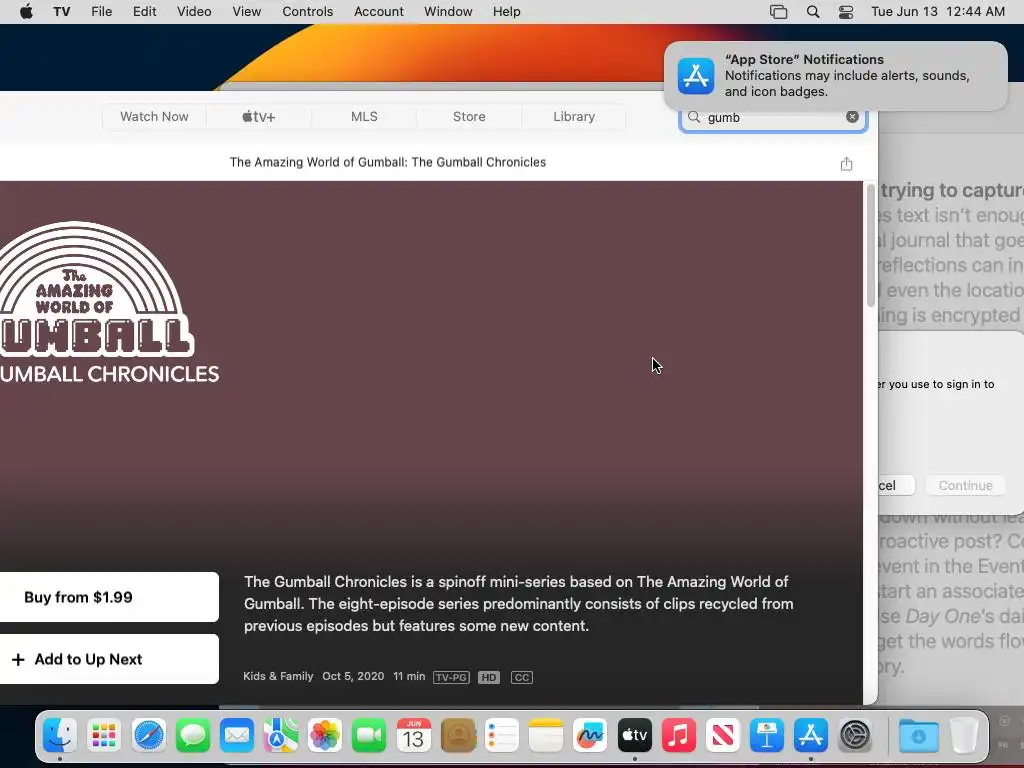1024x768 pixels.
Task: Open the View menu
Action: (x=247, y=12)
